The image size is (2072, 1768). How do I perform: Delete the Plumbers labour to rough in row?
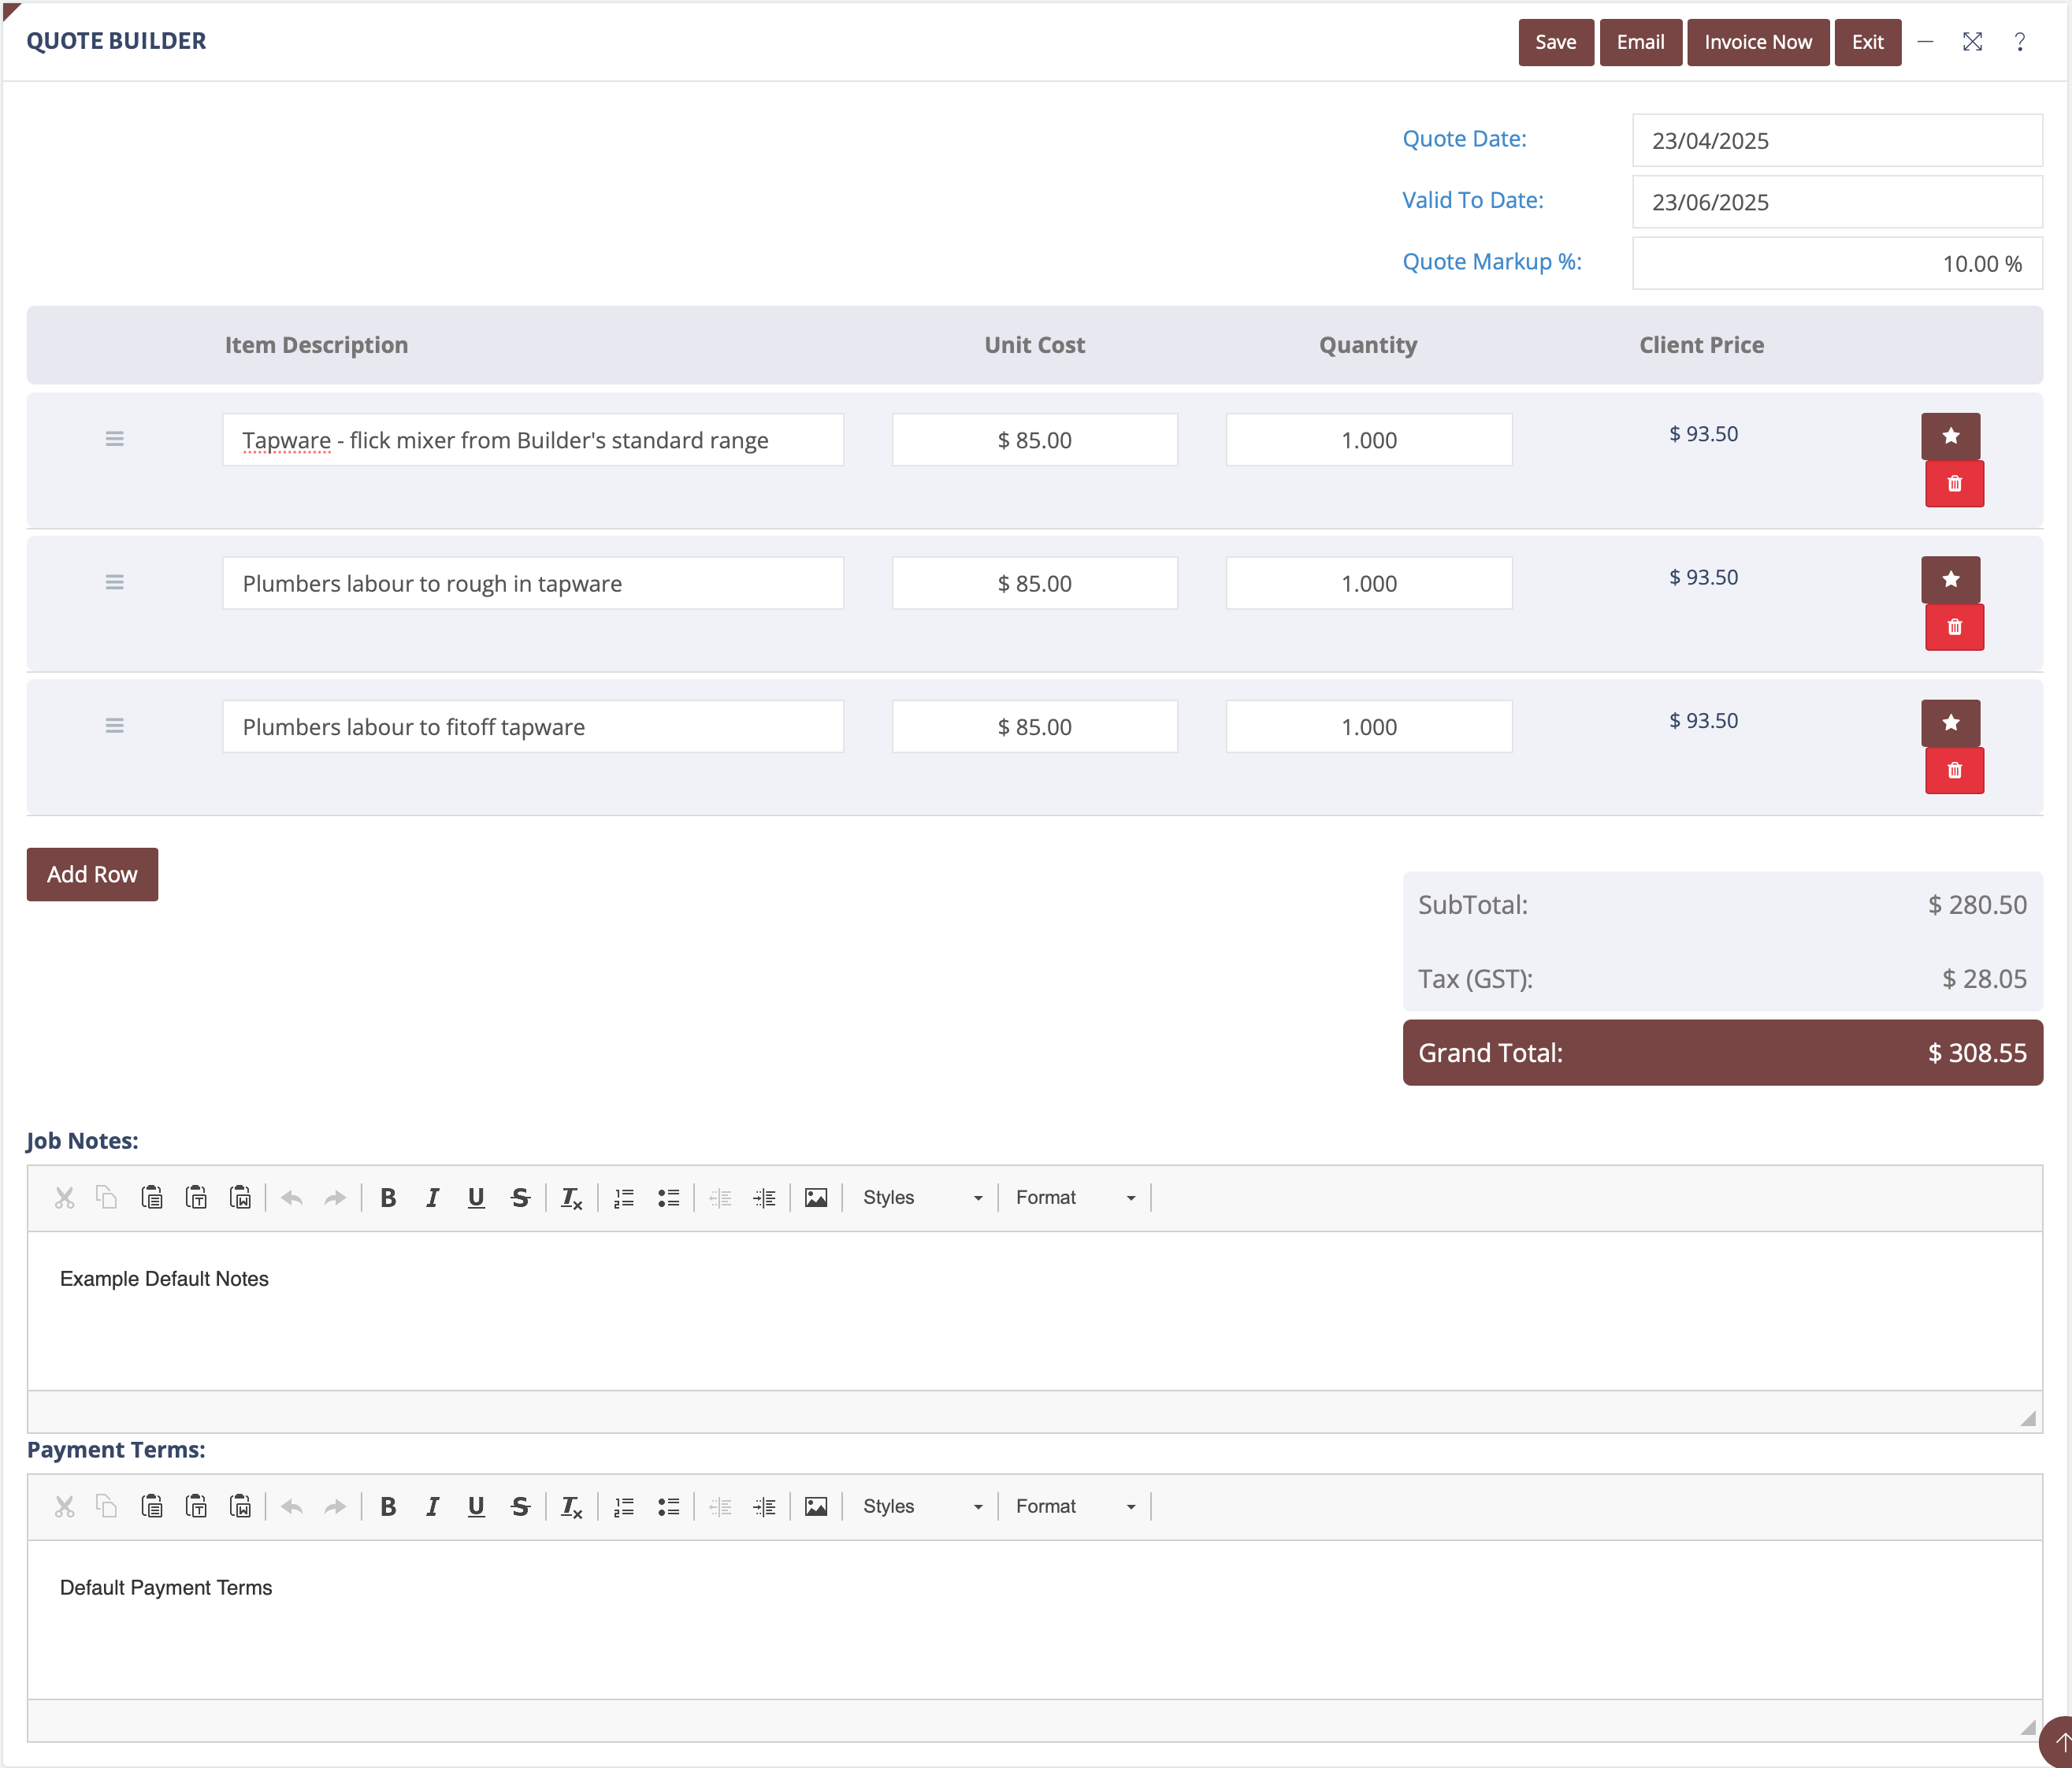1954,627
